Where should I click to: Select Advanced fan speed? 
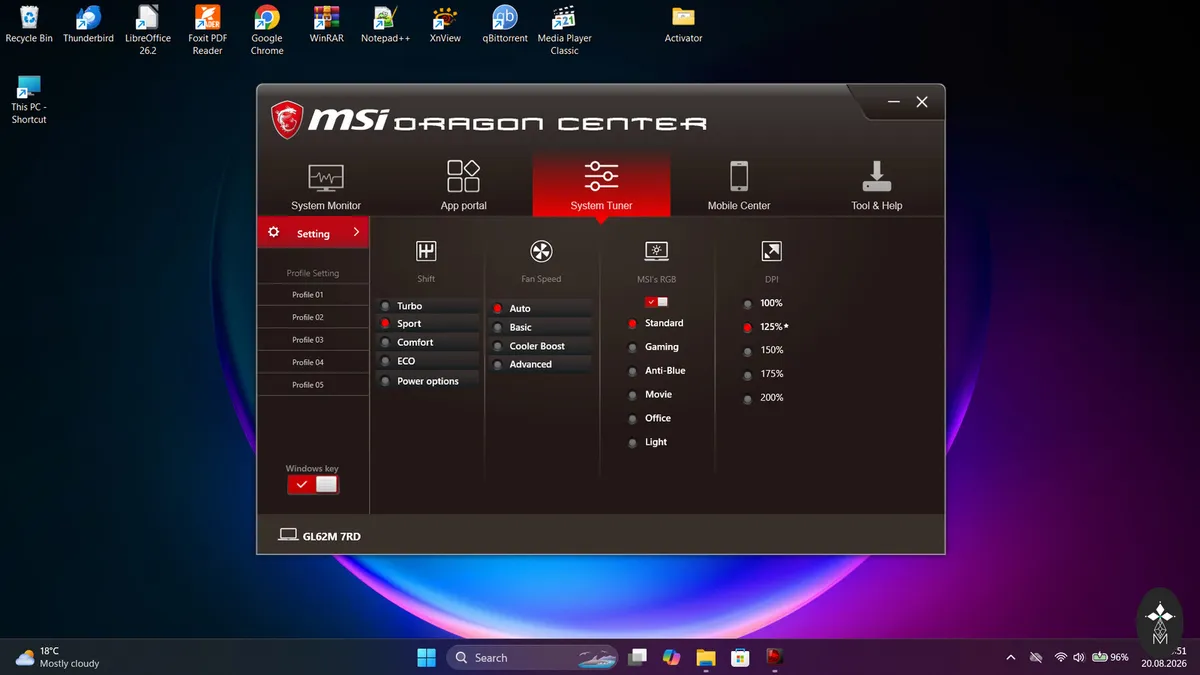[x=540, y=365]
